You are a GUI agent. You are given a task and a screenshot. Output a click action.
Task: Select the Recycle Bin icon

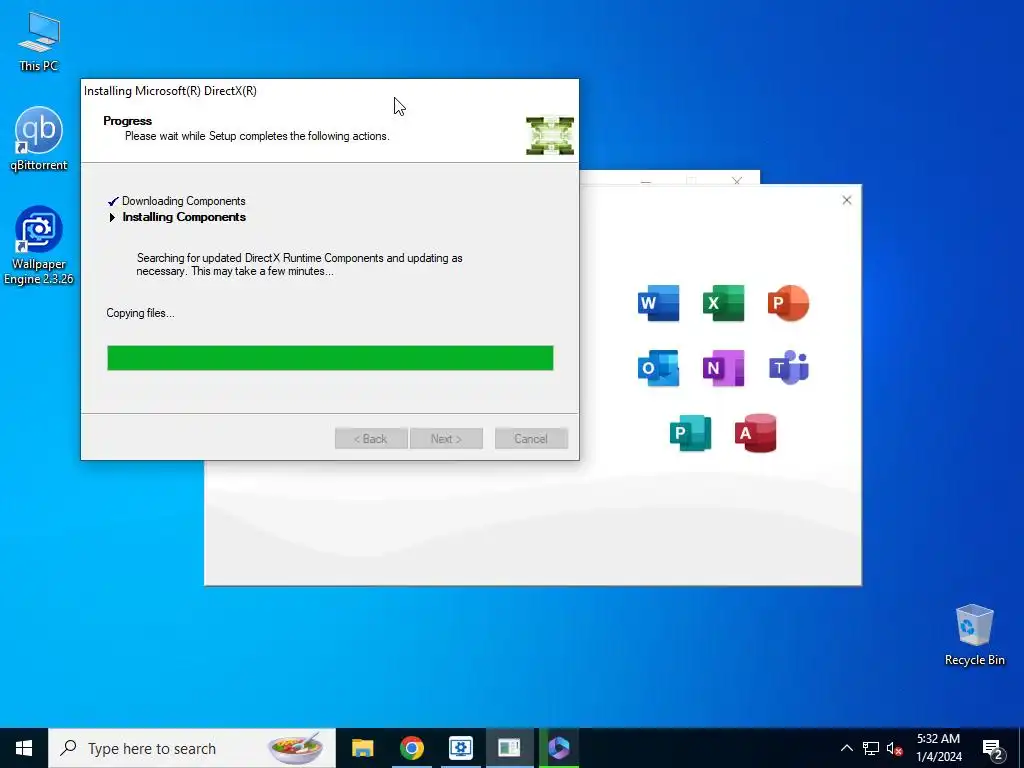coord(974,634)
